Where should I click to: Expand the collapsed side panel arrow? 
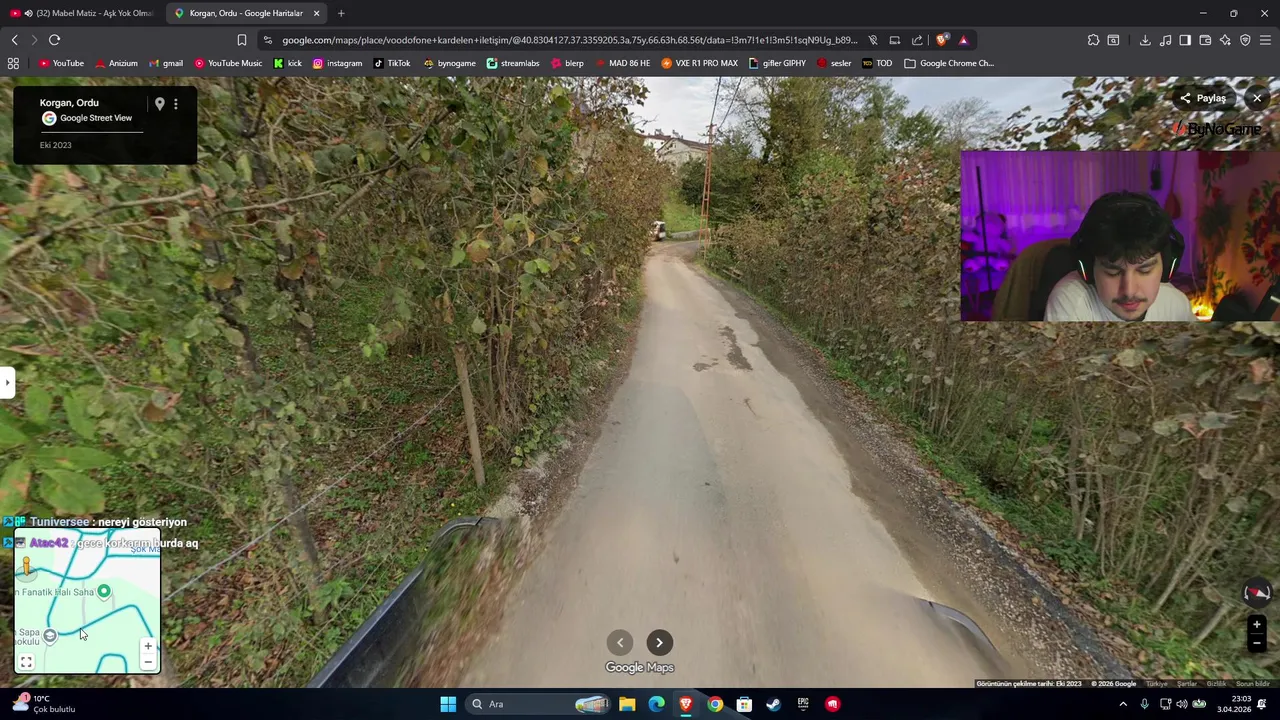[x=7, y=381]
